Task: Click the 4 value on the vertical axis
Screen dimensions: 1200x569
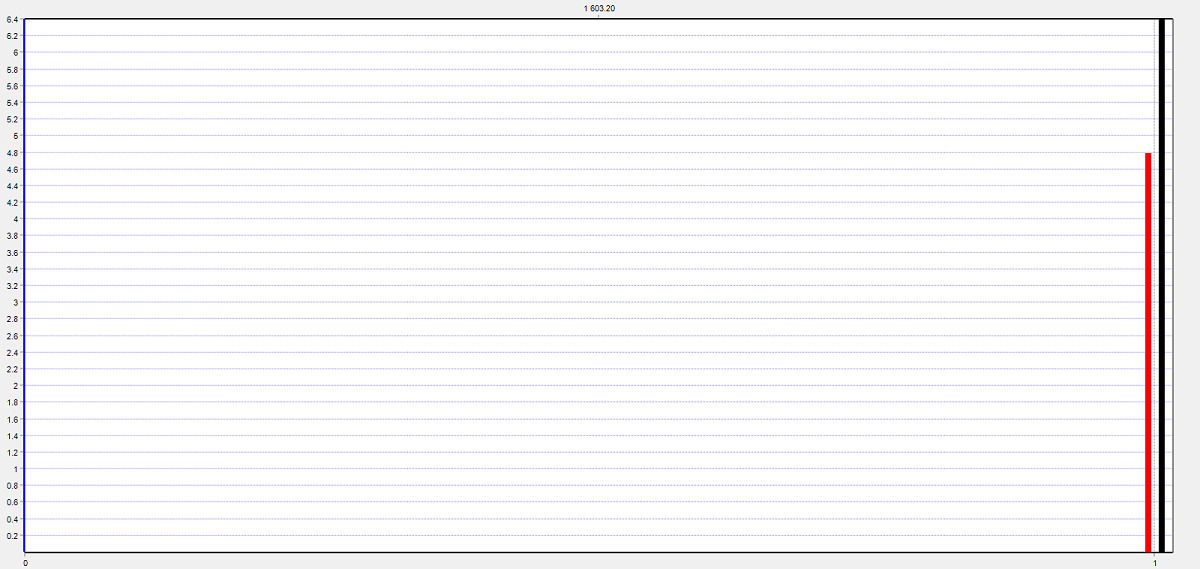Action: click(15, 218)
